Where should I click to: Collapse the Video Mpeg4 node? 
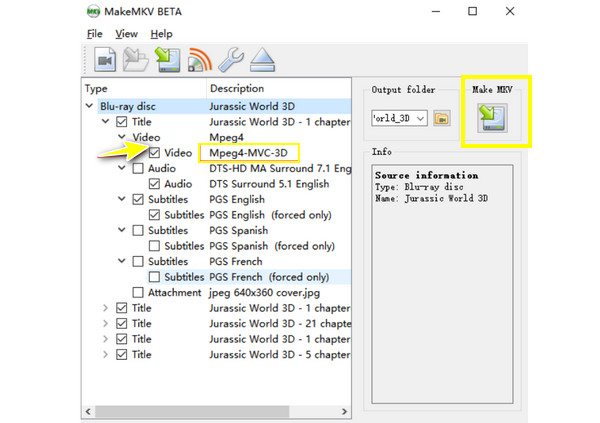[122, 137]
